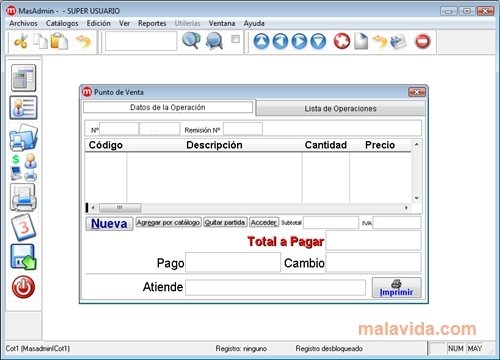Click the second magnifier search-next icon
The image size is (500, 360).
coord(214,41)
